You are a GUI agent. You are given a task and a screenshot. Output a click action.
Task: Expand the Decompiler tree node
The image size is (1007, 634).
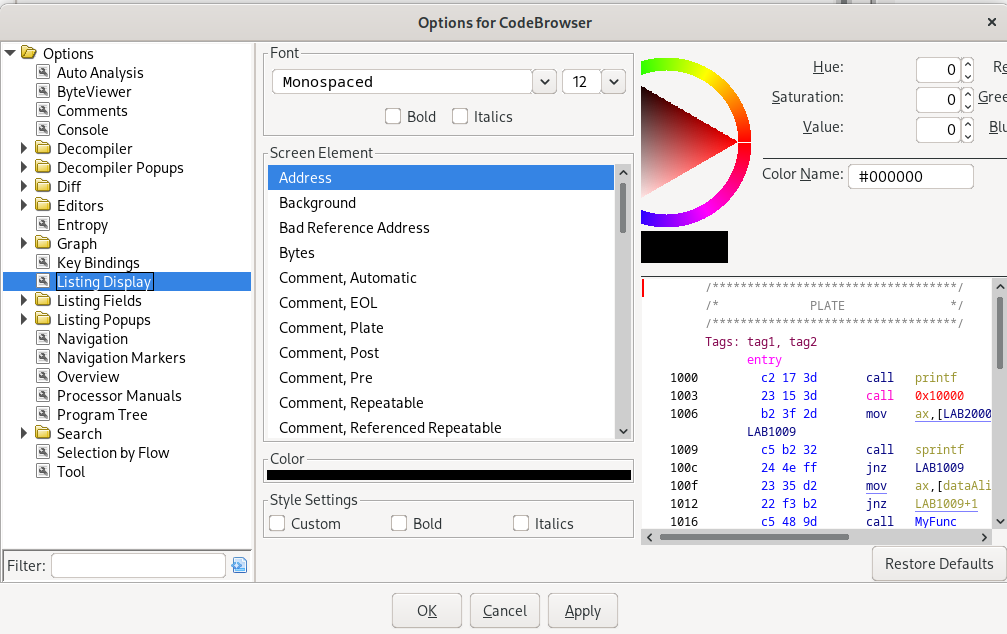click(x=24, y=148)
